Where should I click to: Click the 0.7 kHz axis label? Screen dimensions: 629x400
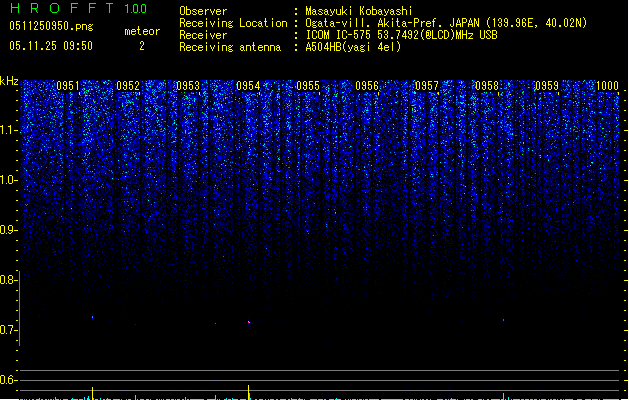click(x=9, y=330)
